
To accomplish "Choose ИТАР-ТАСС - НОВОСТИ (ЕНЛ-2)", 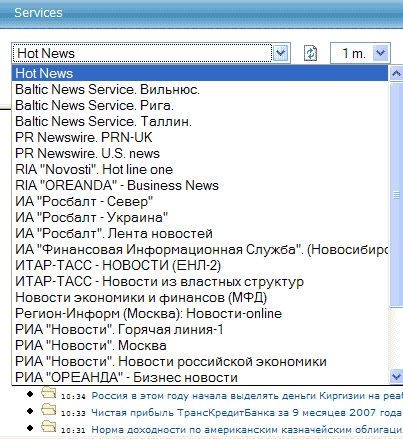I will [x=200, y=265].
